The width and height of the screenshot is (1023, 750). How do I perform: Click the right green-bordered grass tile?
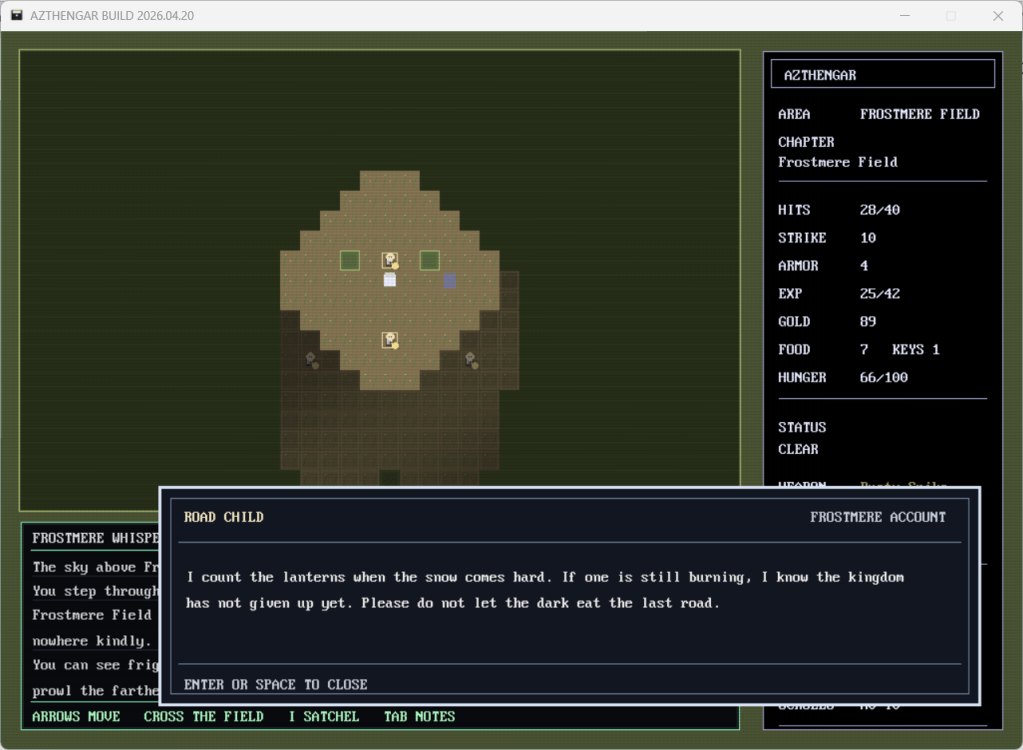tap(430, 260)
